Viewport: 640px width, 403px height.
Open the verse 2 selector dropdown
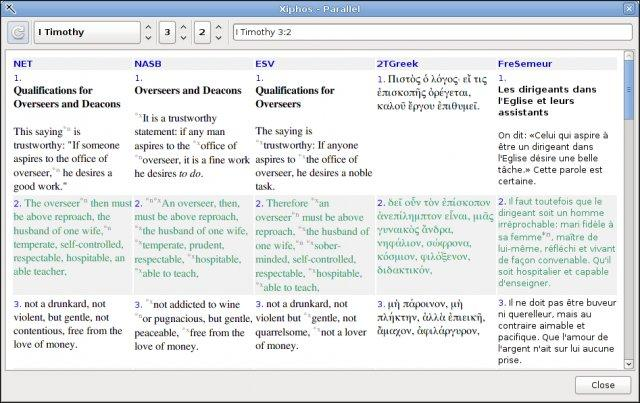pyautogui.click(x=203, y=33)
